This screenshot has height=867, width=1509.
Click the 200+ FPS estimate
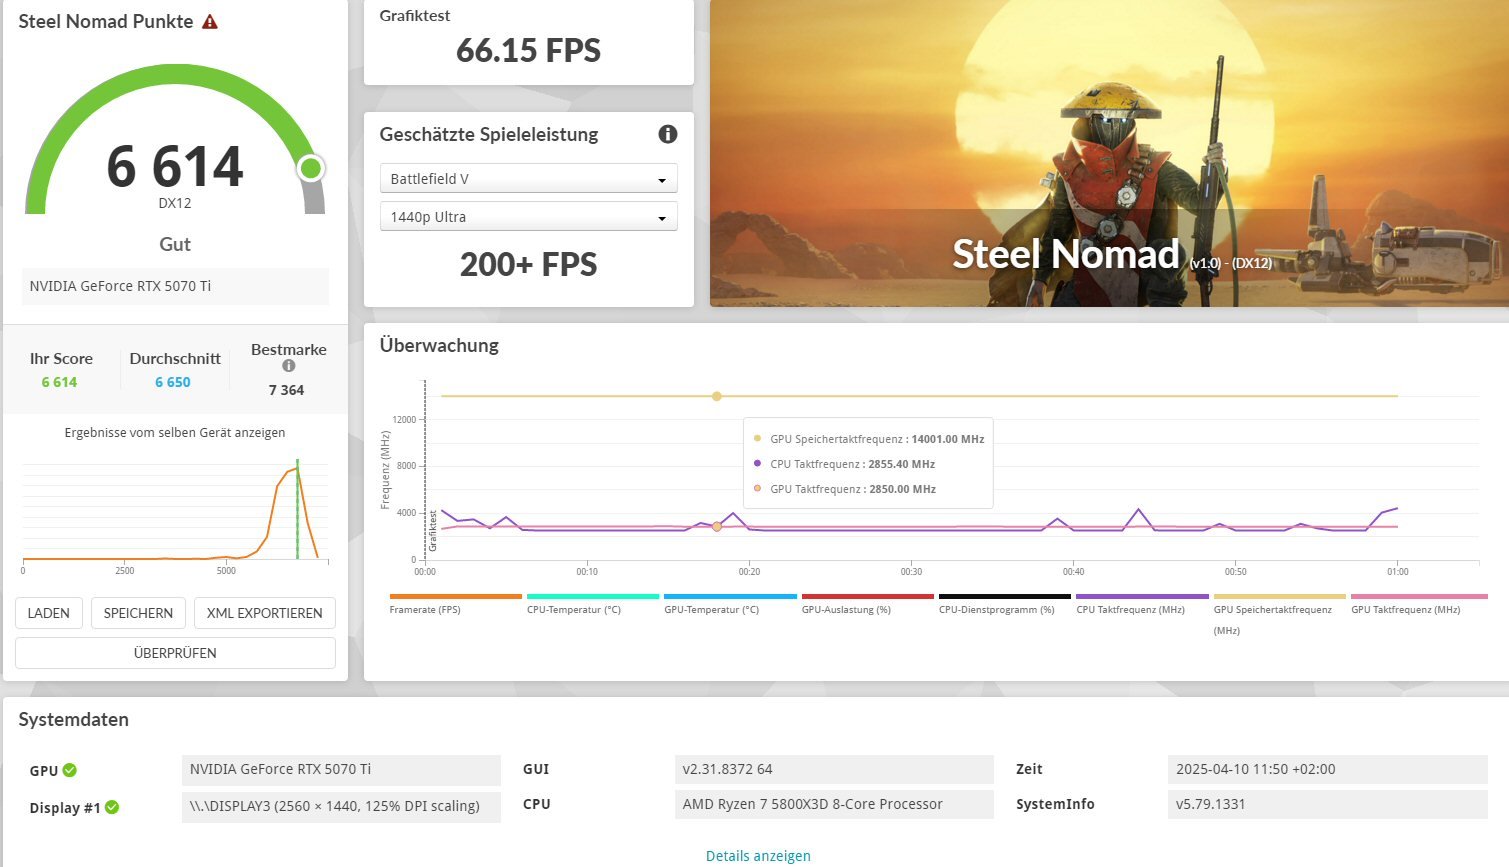coord(529,264)
